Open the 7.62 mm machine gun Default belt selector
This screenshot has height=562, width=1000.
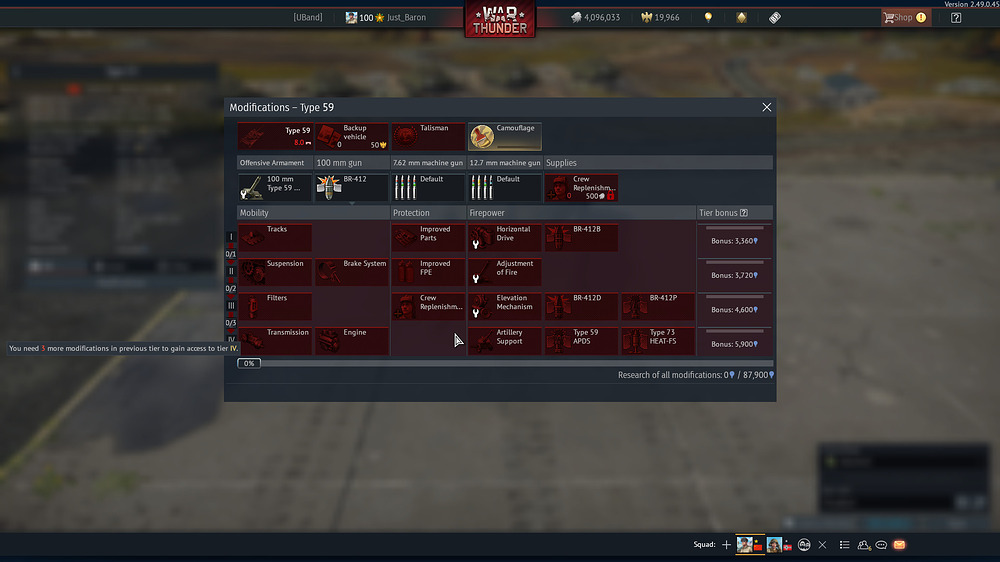(x=428, y=188)
